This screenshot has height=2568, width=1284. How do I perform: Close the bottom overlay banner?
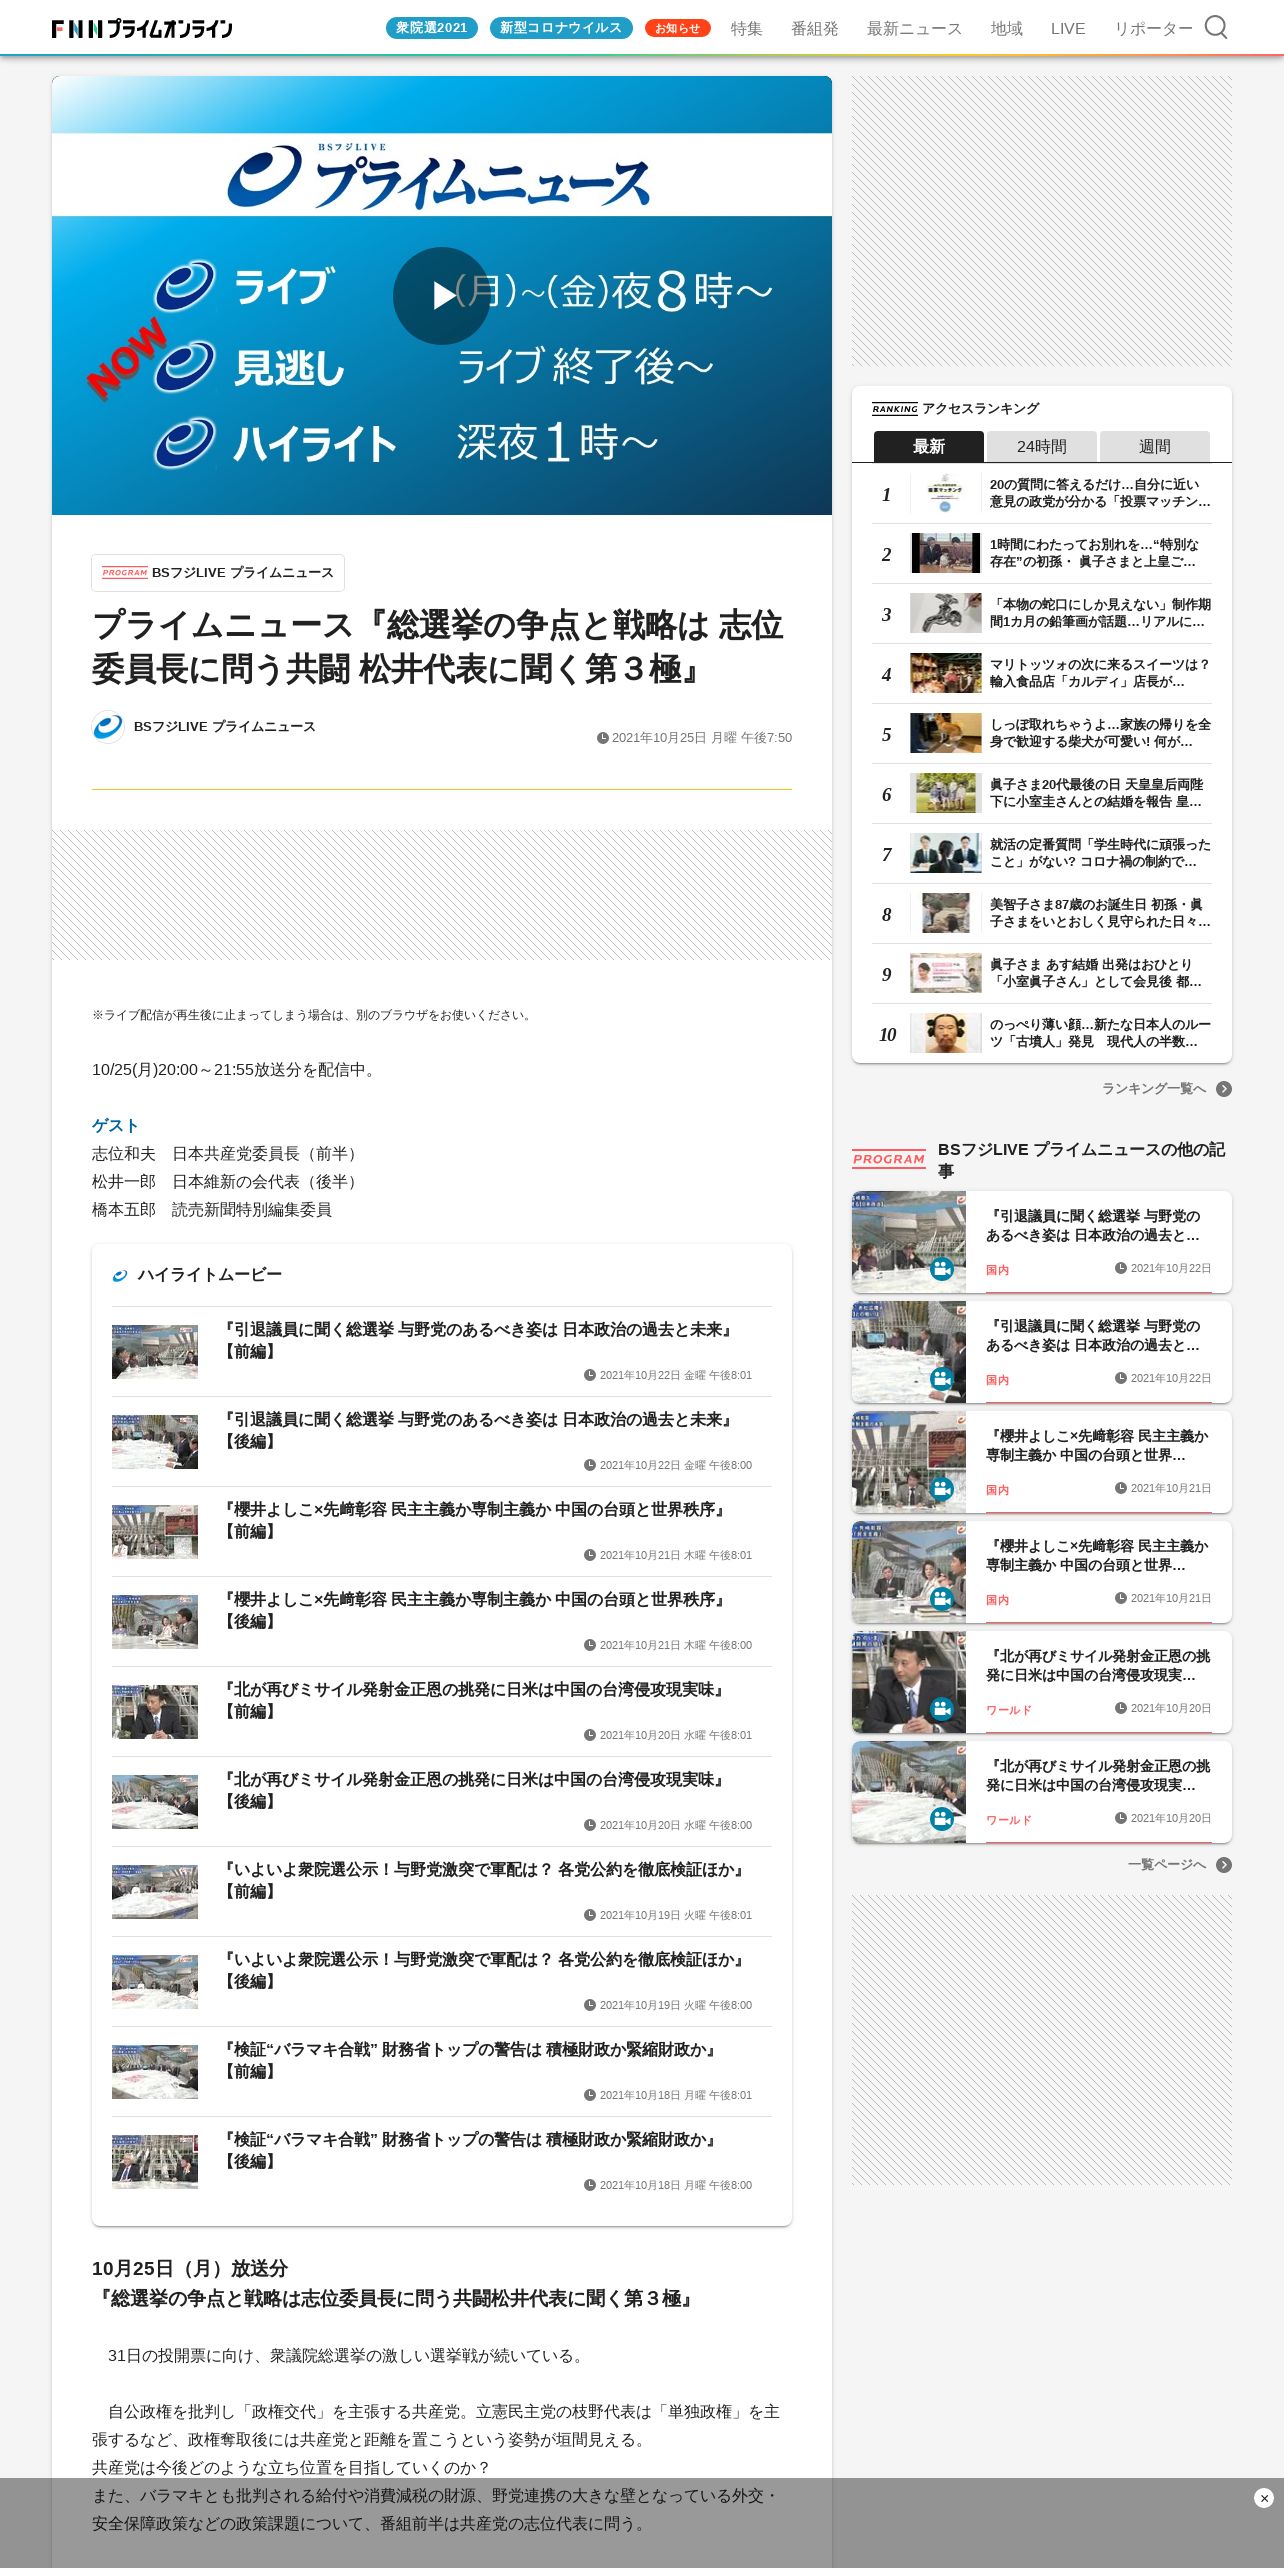click(1263, 2498)
